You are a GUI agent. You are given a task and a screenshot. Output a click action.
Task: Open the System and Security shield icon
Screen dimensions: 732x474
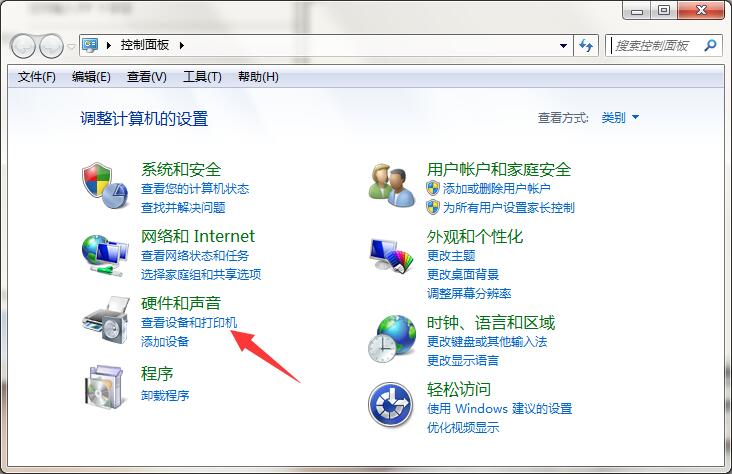[106, 186]
